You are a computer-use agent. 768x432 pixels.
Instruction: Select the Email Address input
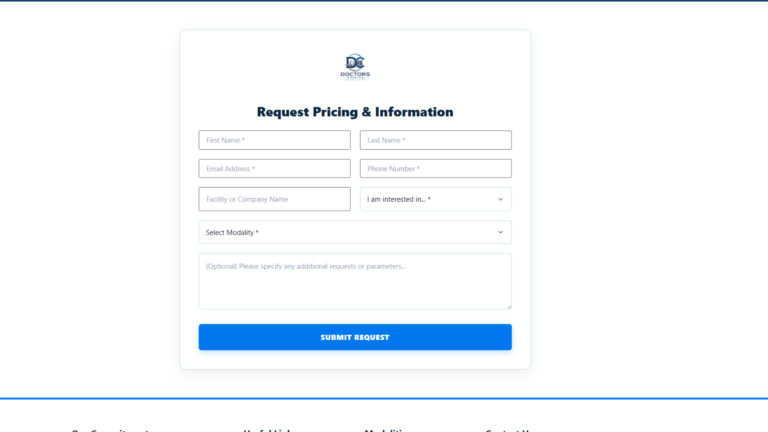tap(274, 168)
